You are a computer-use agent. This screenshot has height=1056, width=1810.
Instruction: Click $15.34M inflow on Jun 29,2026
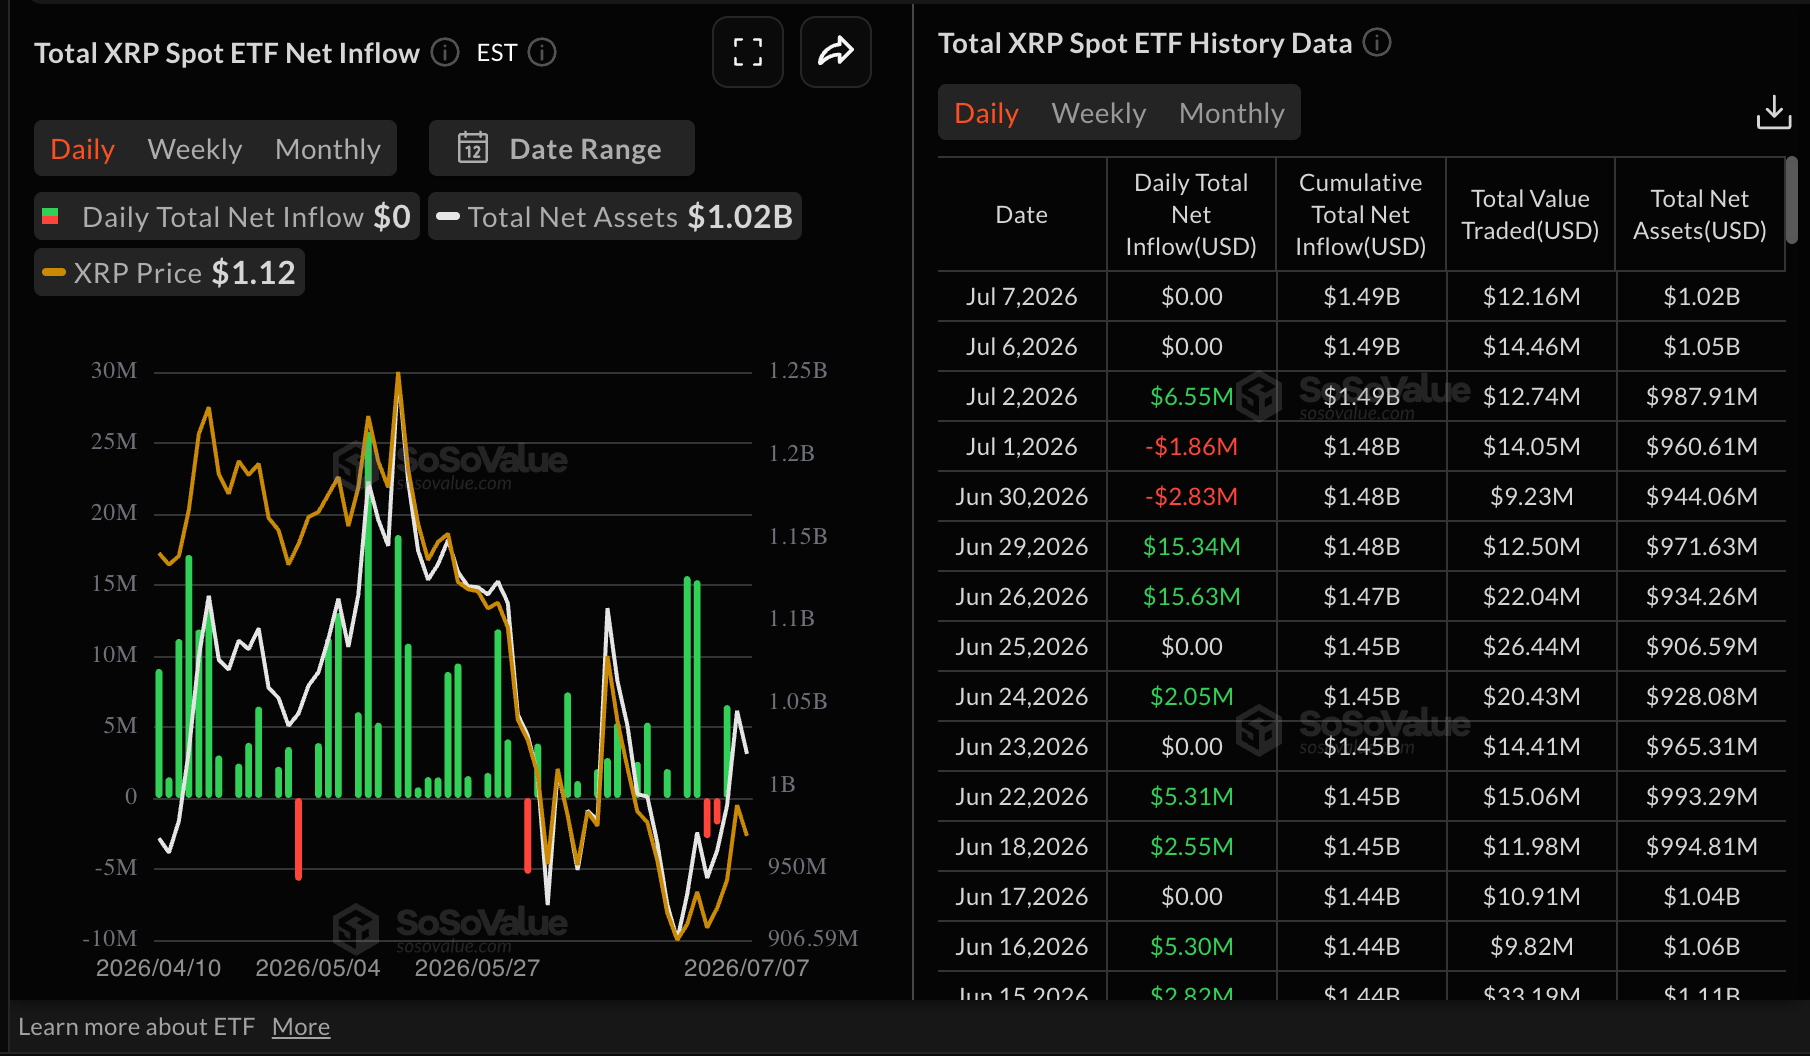coord(1192,547)
